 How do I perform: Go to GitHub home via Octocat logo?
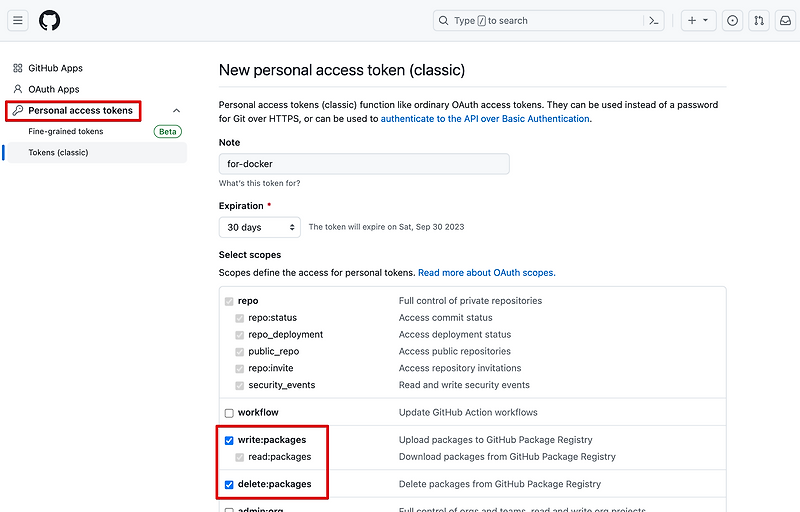tap(49, 20)
